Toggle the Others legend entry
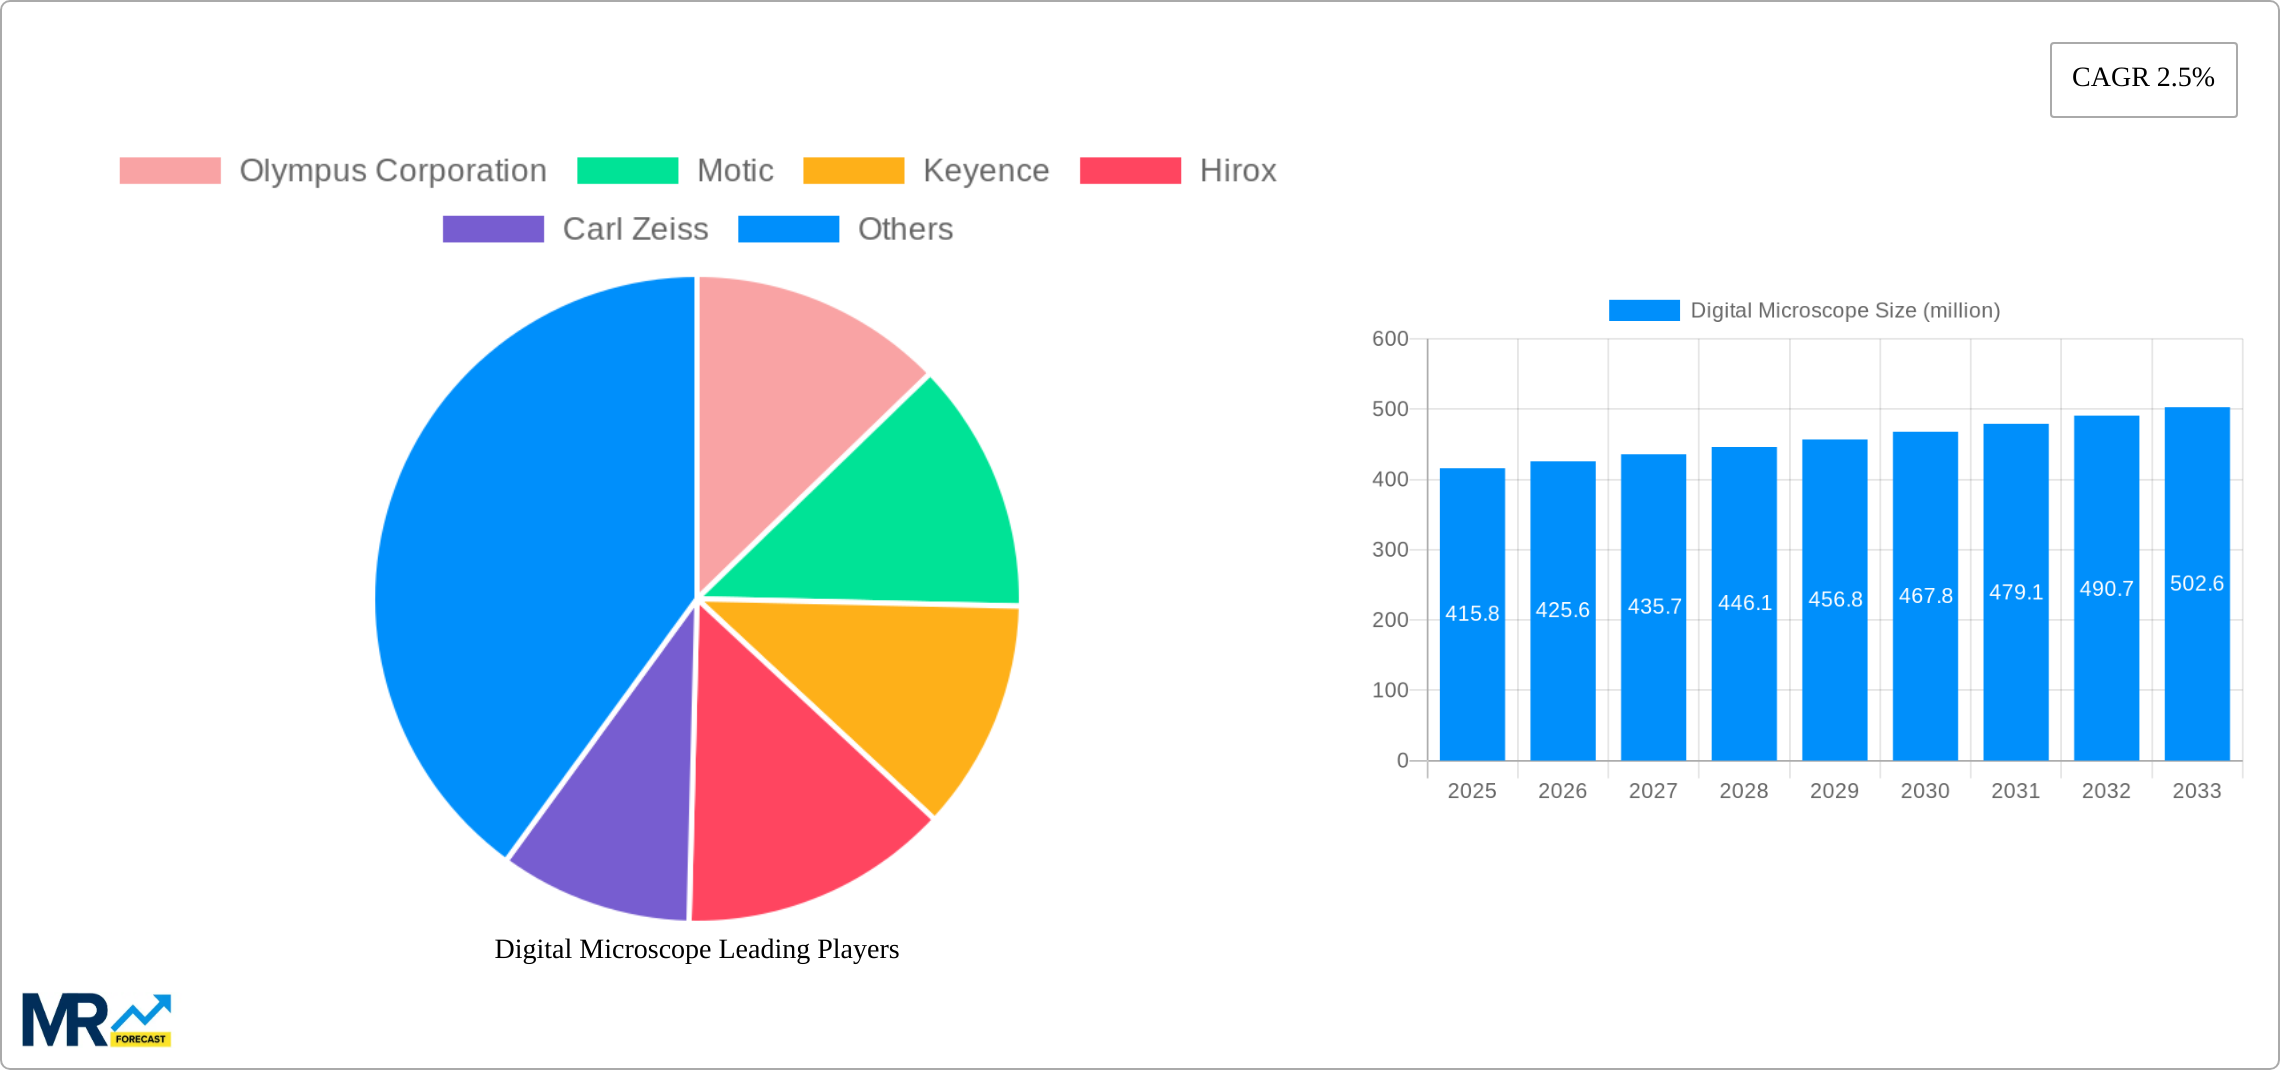Viewport: 2280px width, 1070px height. [x=788, y=229]
